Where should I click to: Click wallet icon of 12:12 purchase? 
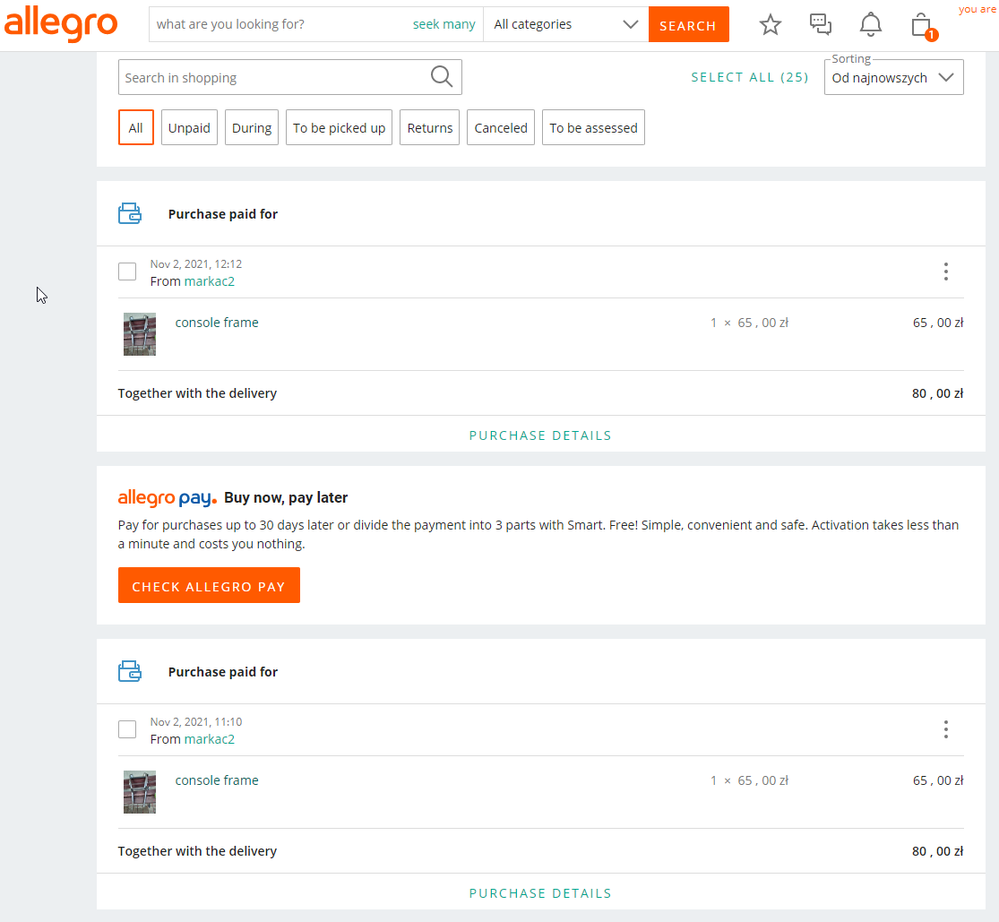point(130,213)
